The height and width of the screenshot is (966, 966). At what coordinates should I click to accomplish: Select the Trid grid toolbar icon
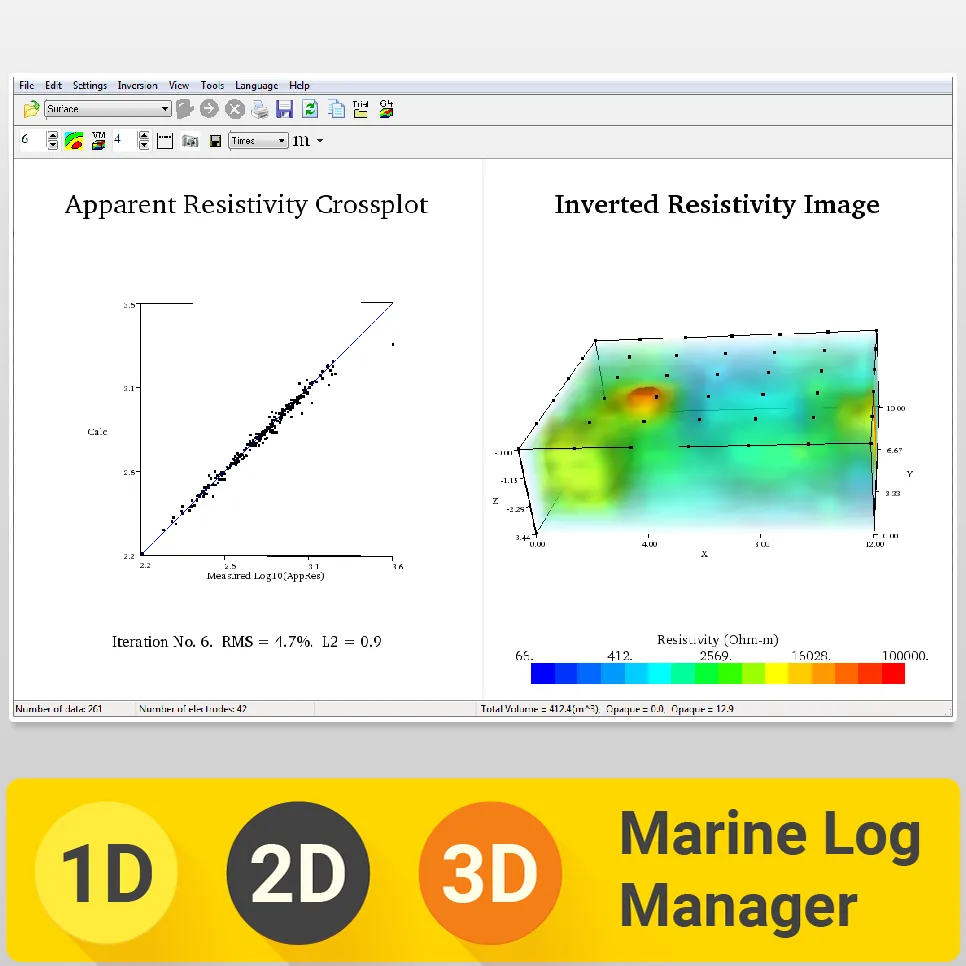(359, 109)
